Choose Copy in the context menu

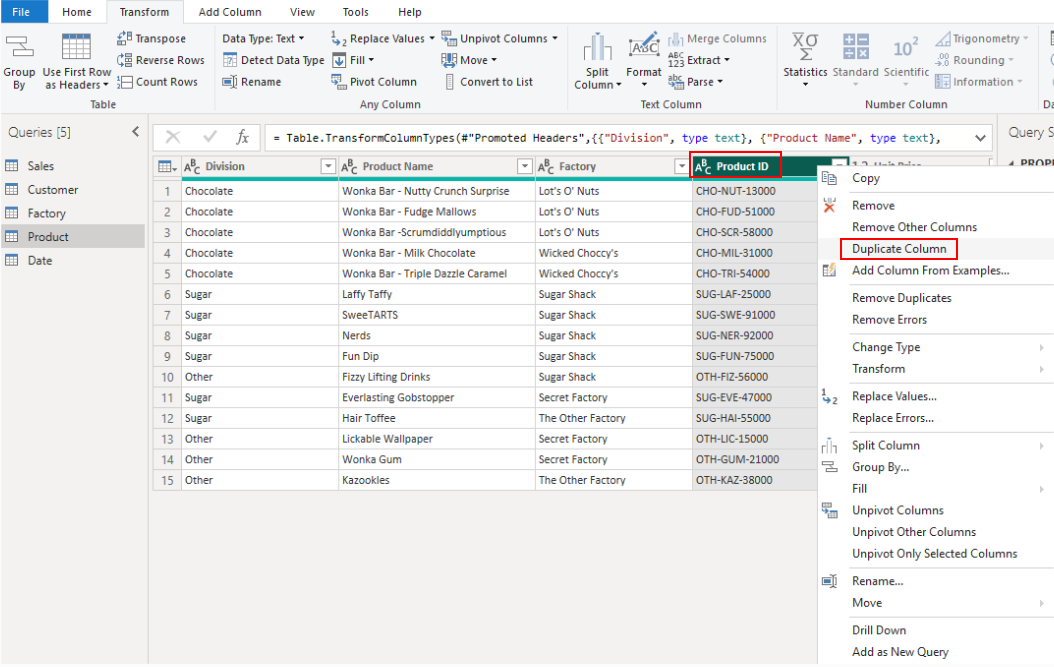pos(865,178)
